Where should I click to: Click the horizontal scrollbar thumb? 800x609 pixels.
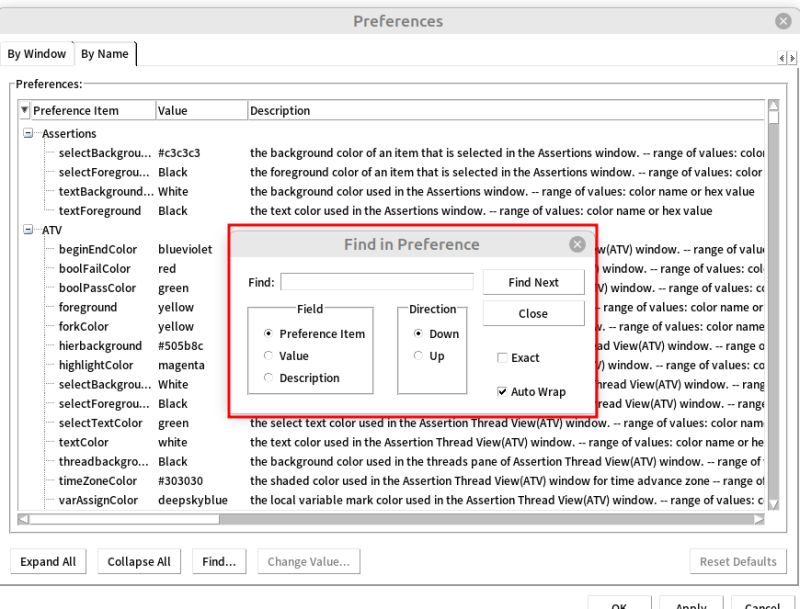tap(124, 519)
